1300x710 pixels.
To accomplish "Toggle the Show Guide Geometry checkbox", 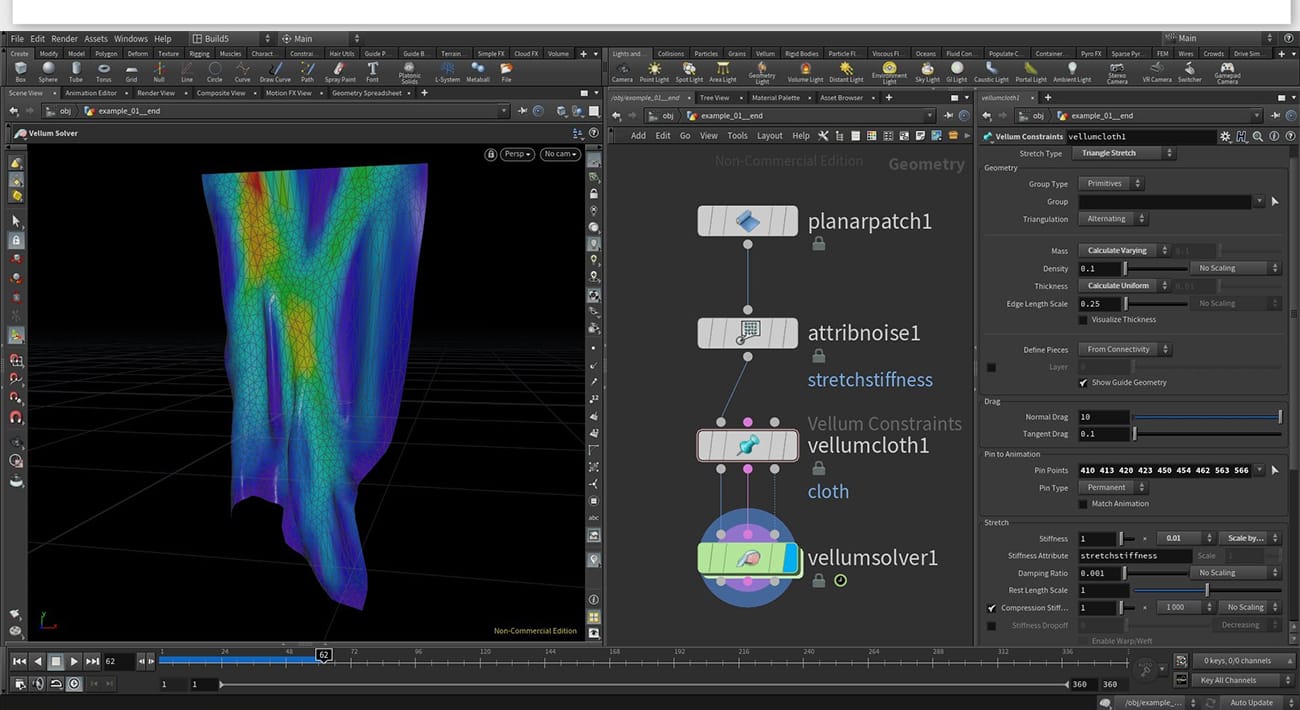I will point(1083,382).
